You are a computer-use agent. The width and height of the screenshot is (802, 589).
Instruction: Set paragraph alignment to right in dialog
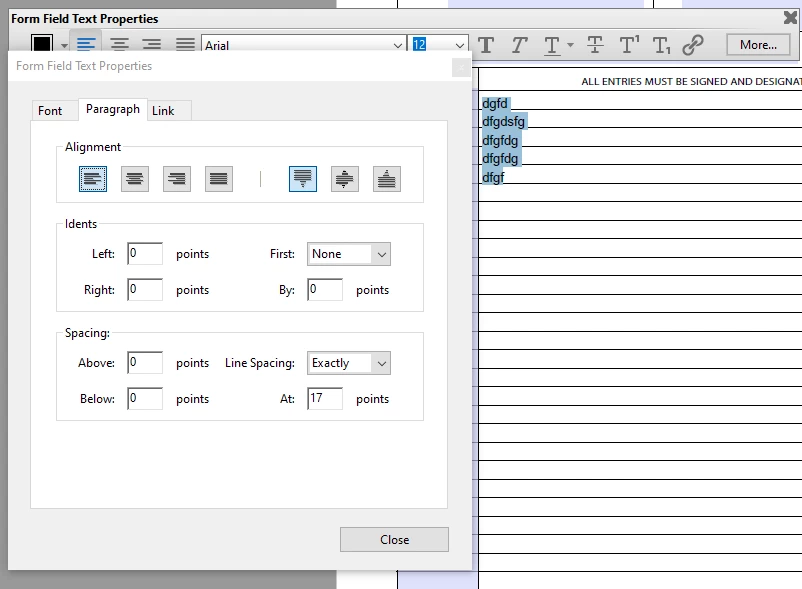click(x=176, y=179)
